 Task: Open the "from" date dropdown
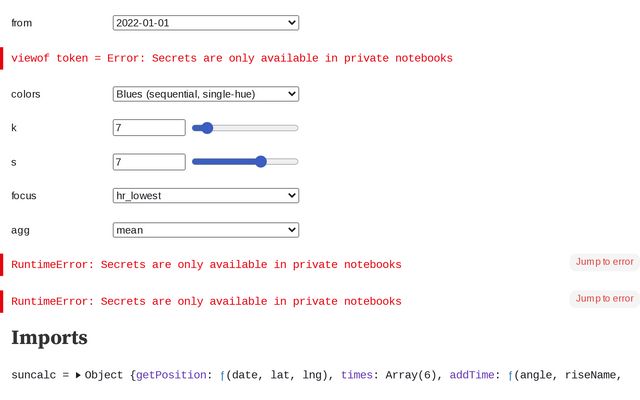point(206,23)
